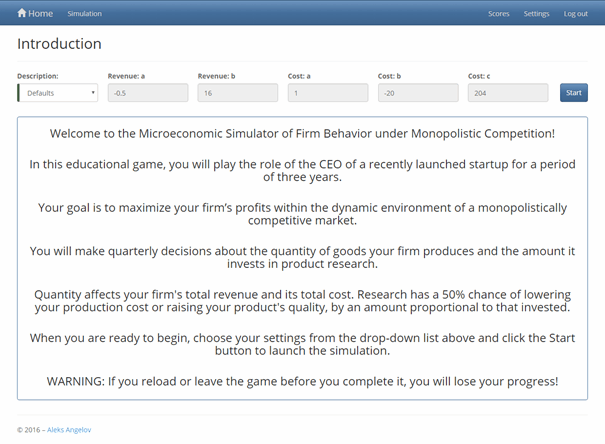This screenshot has height=444, width=605.
Task: Open the Description dropdown showing Defaults
Action: [x=56, y=93]
